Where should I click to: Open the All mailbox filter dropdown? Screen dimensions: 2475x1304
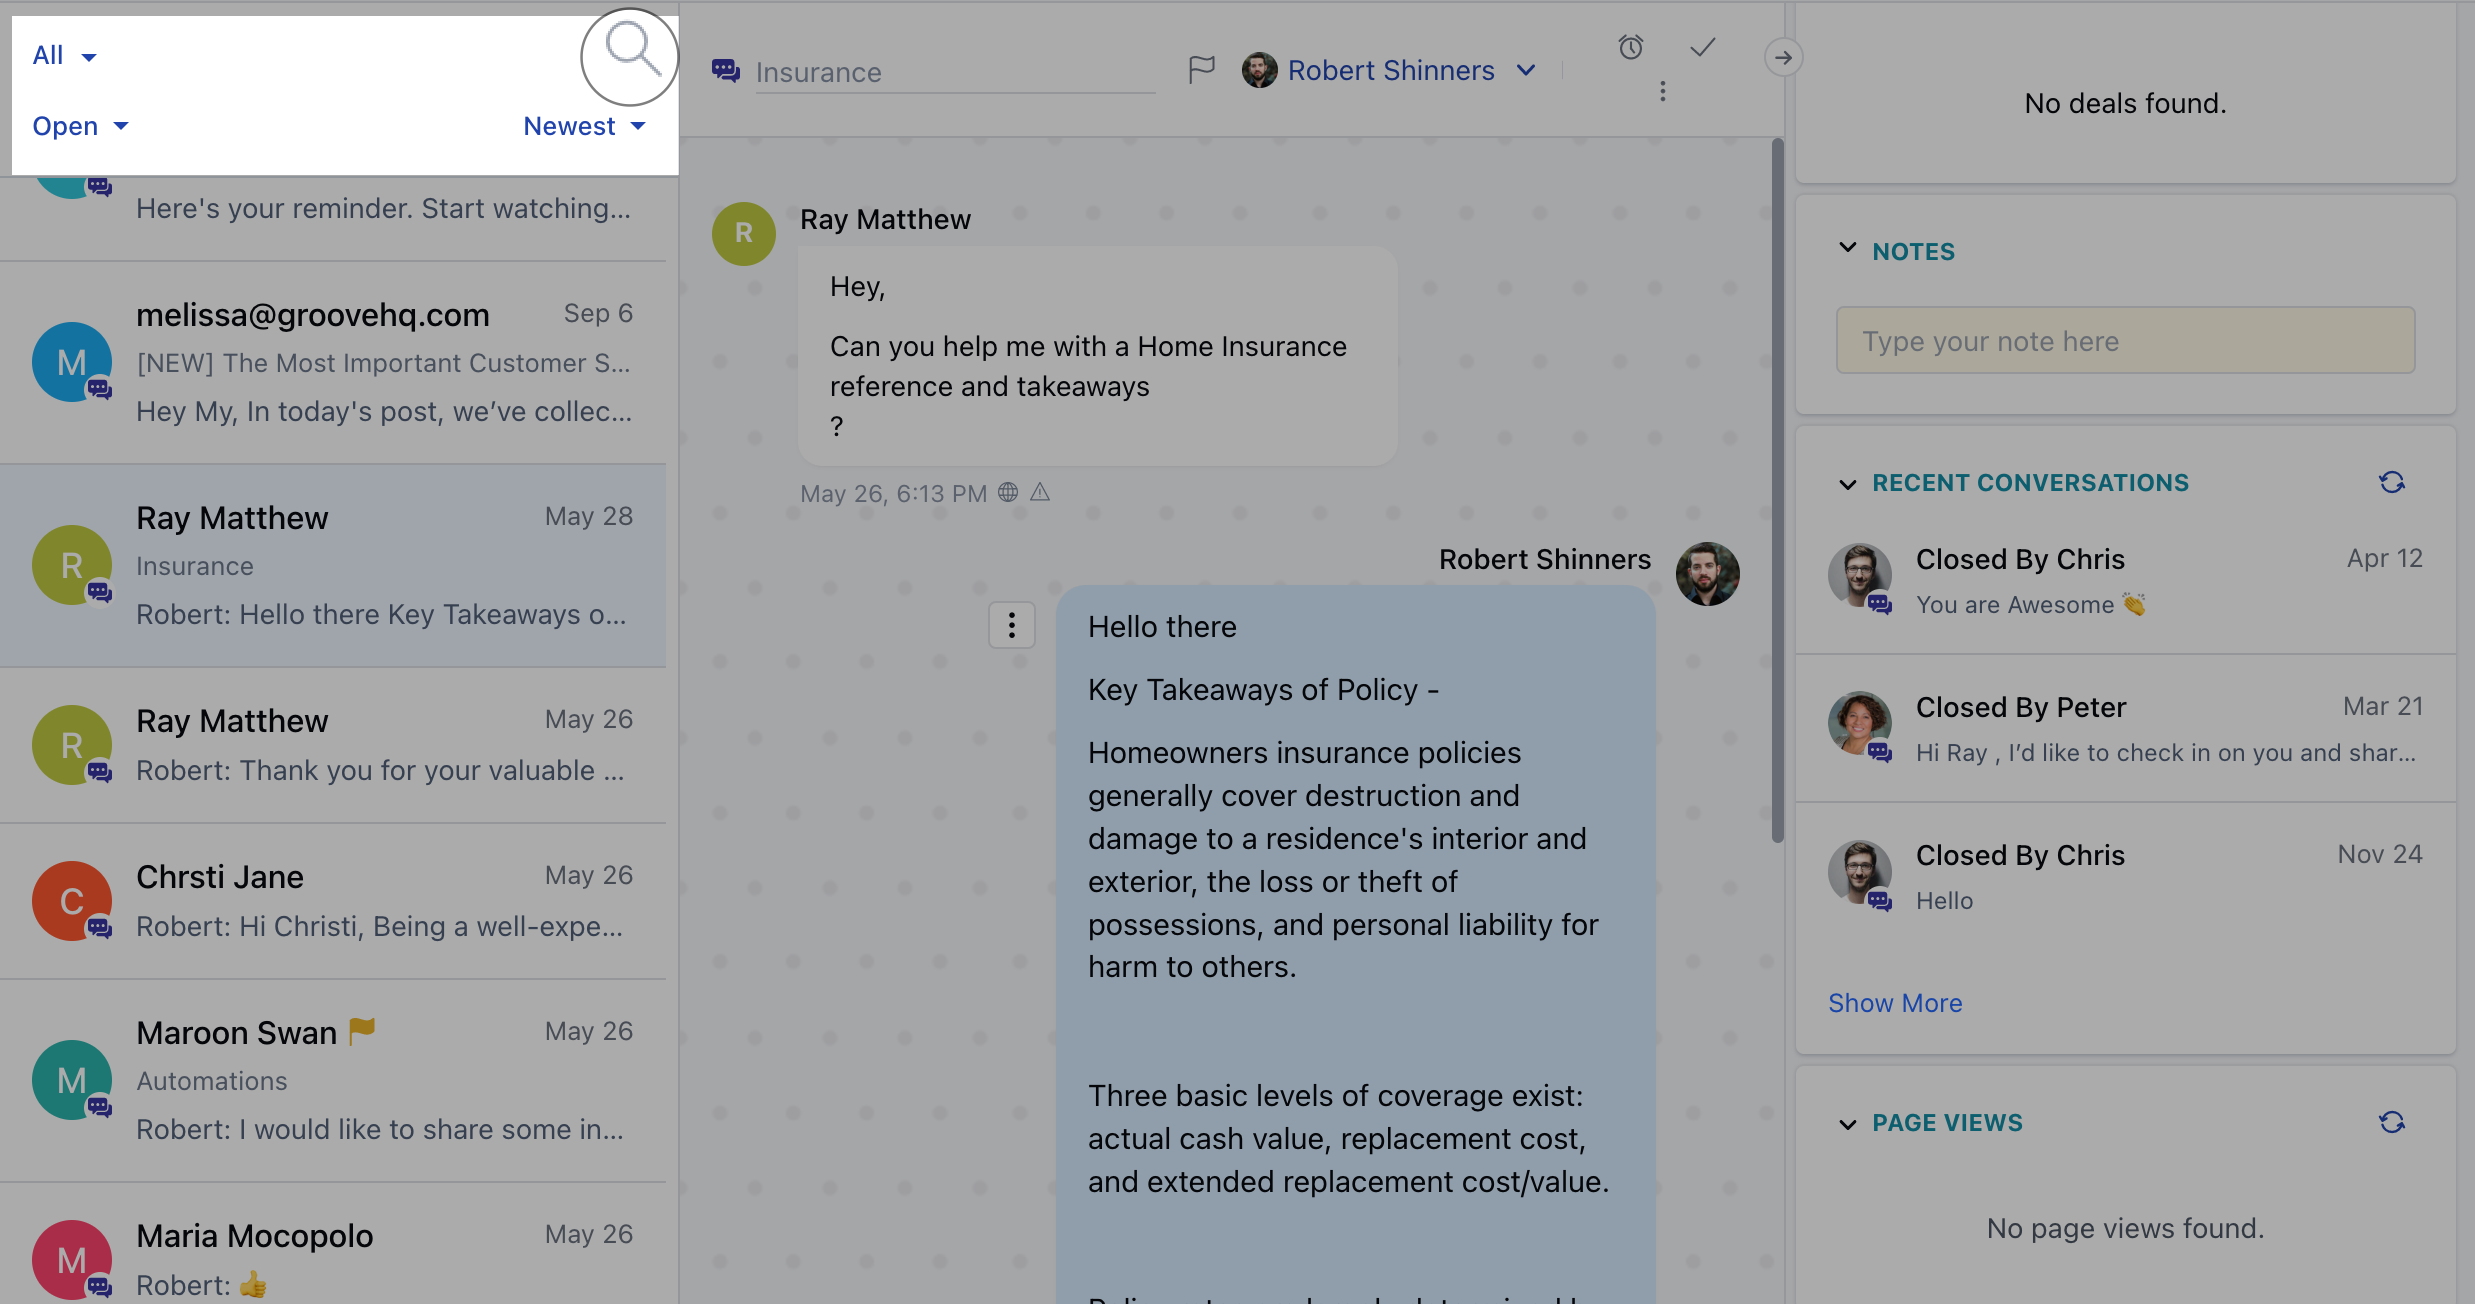click(64, 55)
